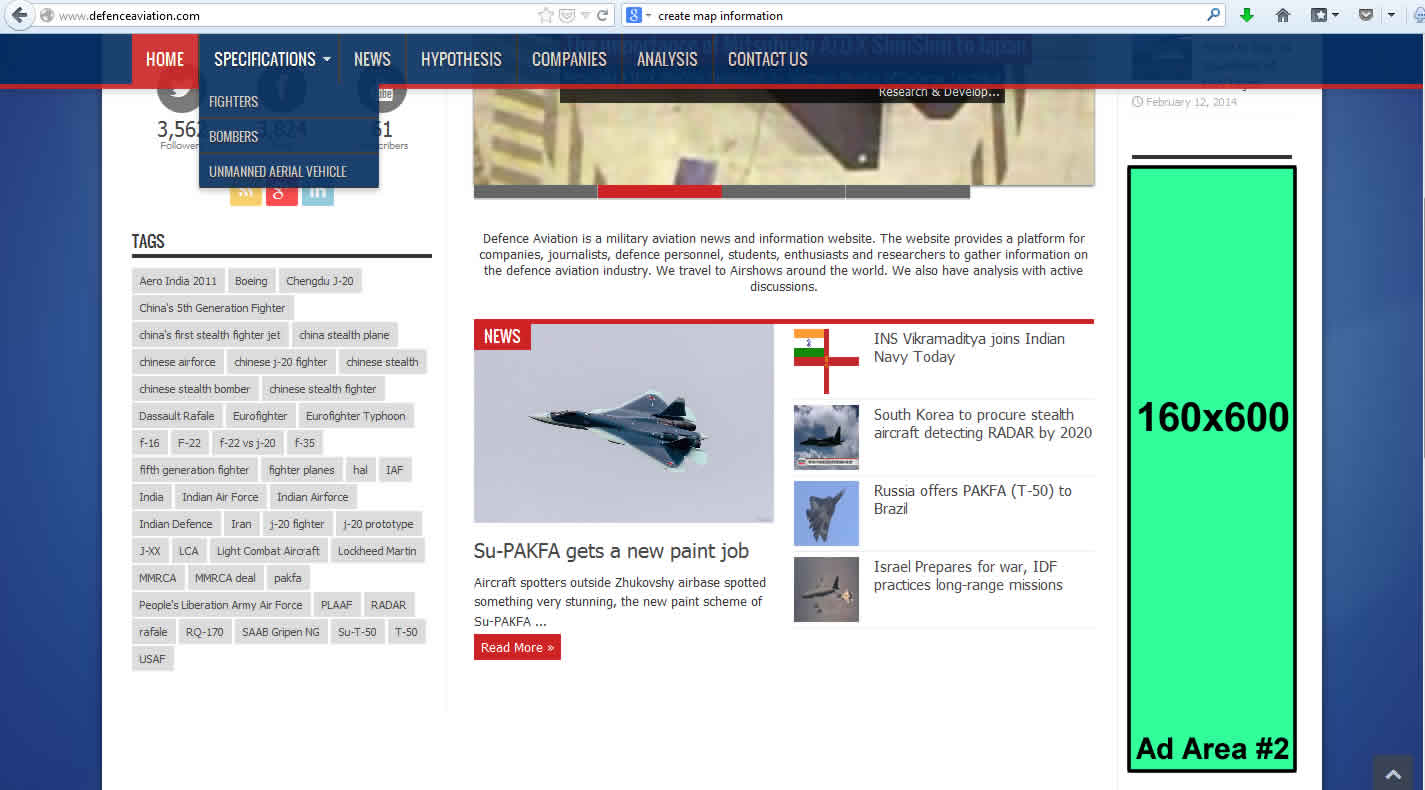Click the Twitter follower icon

178,90
